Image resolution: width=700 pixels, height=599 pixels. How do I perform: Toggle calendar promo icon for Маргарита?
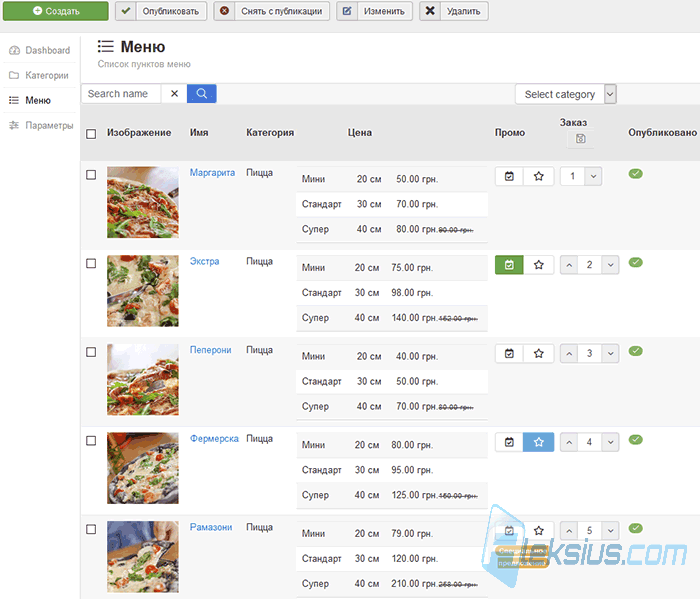509,176
